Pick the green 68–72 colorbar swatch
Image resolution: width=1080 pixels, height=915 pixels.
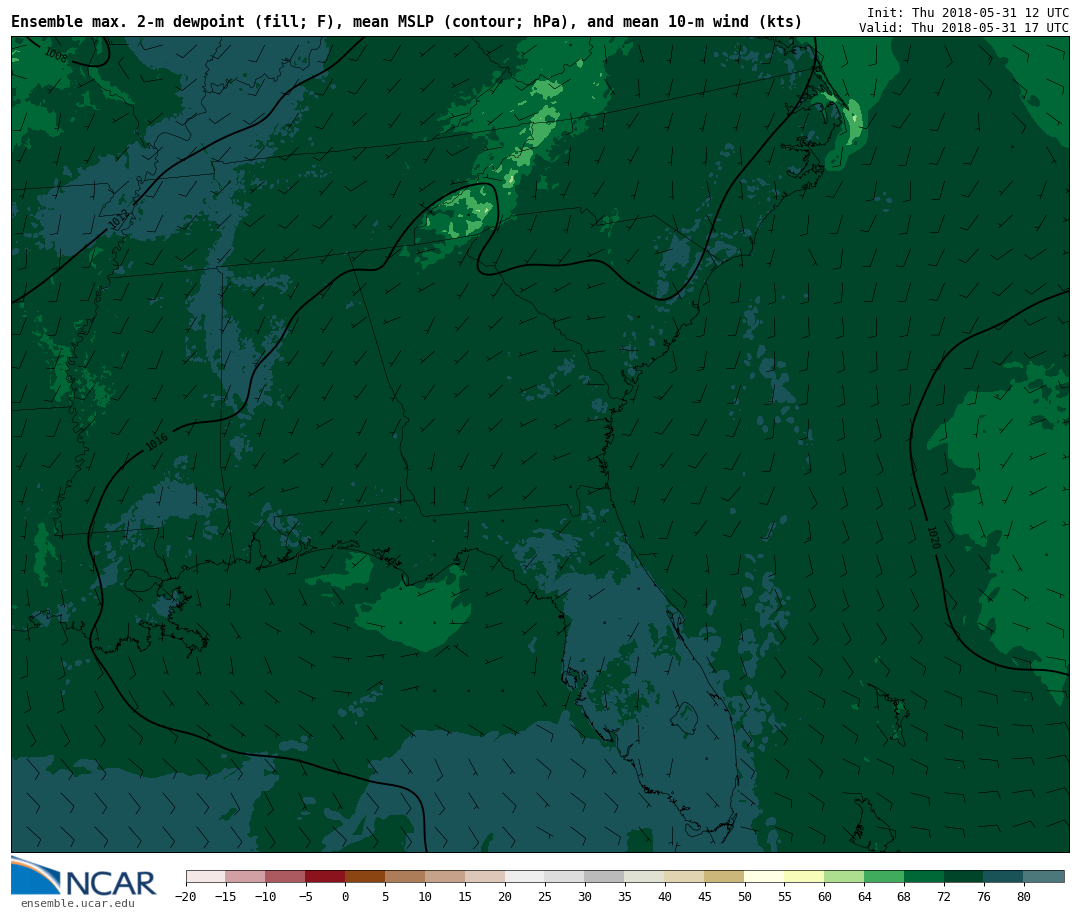[924, 877]
